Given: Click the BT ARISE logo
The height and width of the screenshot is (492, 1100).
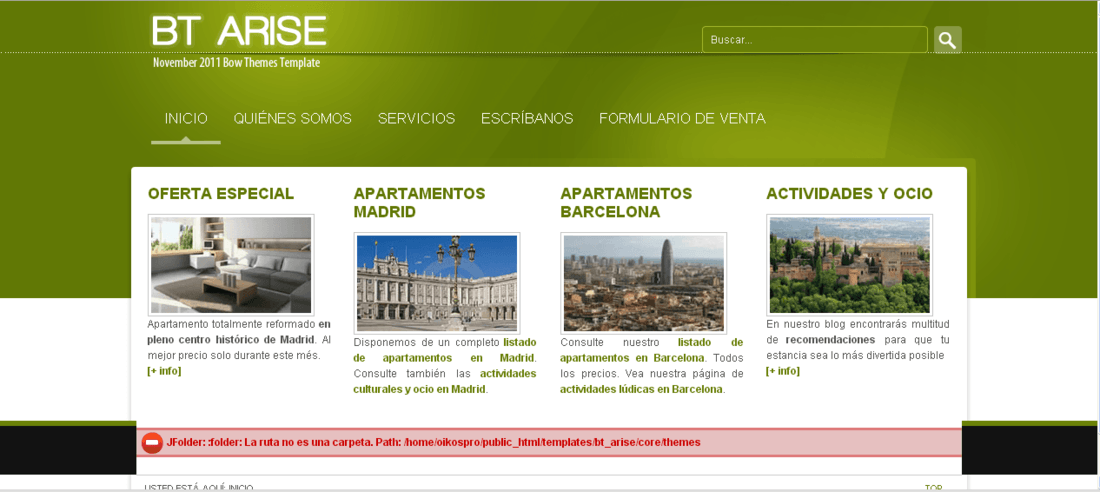Looking at the screenshot, I should pos(239,31).
